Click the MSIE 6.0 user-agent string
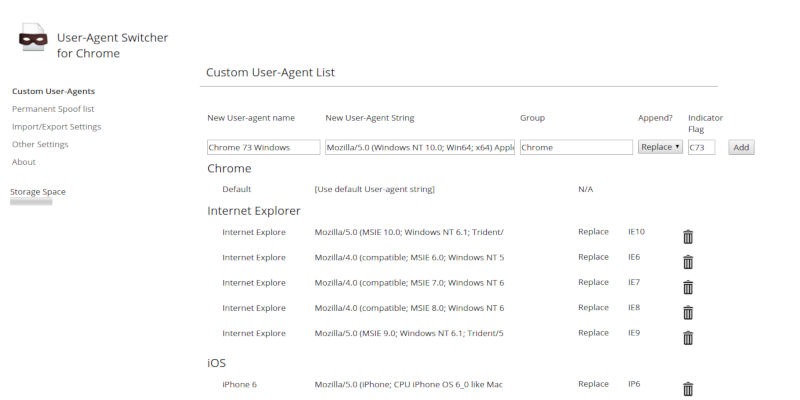This screenshot has width=800, height=400. click(x=409, y=258)
